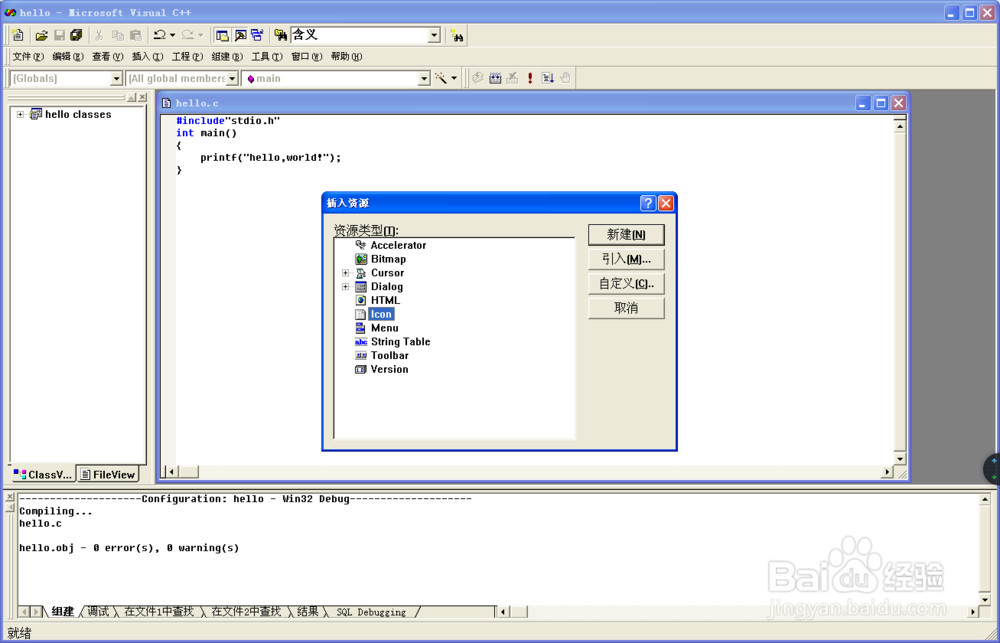Select the 调试 output tab
Viewport: 1000px width, 643px height.
[x=98, y=612]
